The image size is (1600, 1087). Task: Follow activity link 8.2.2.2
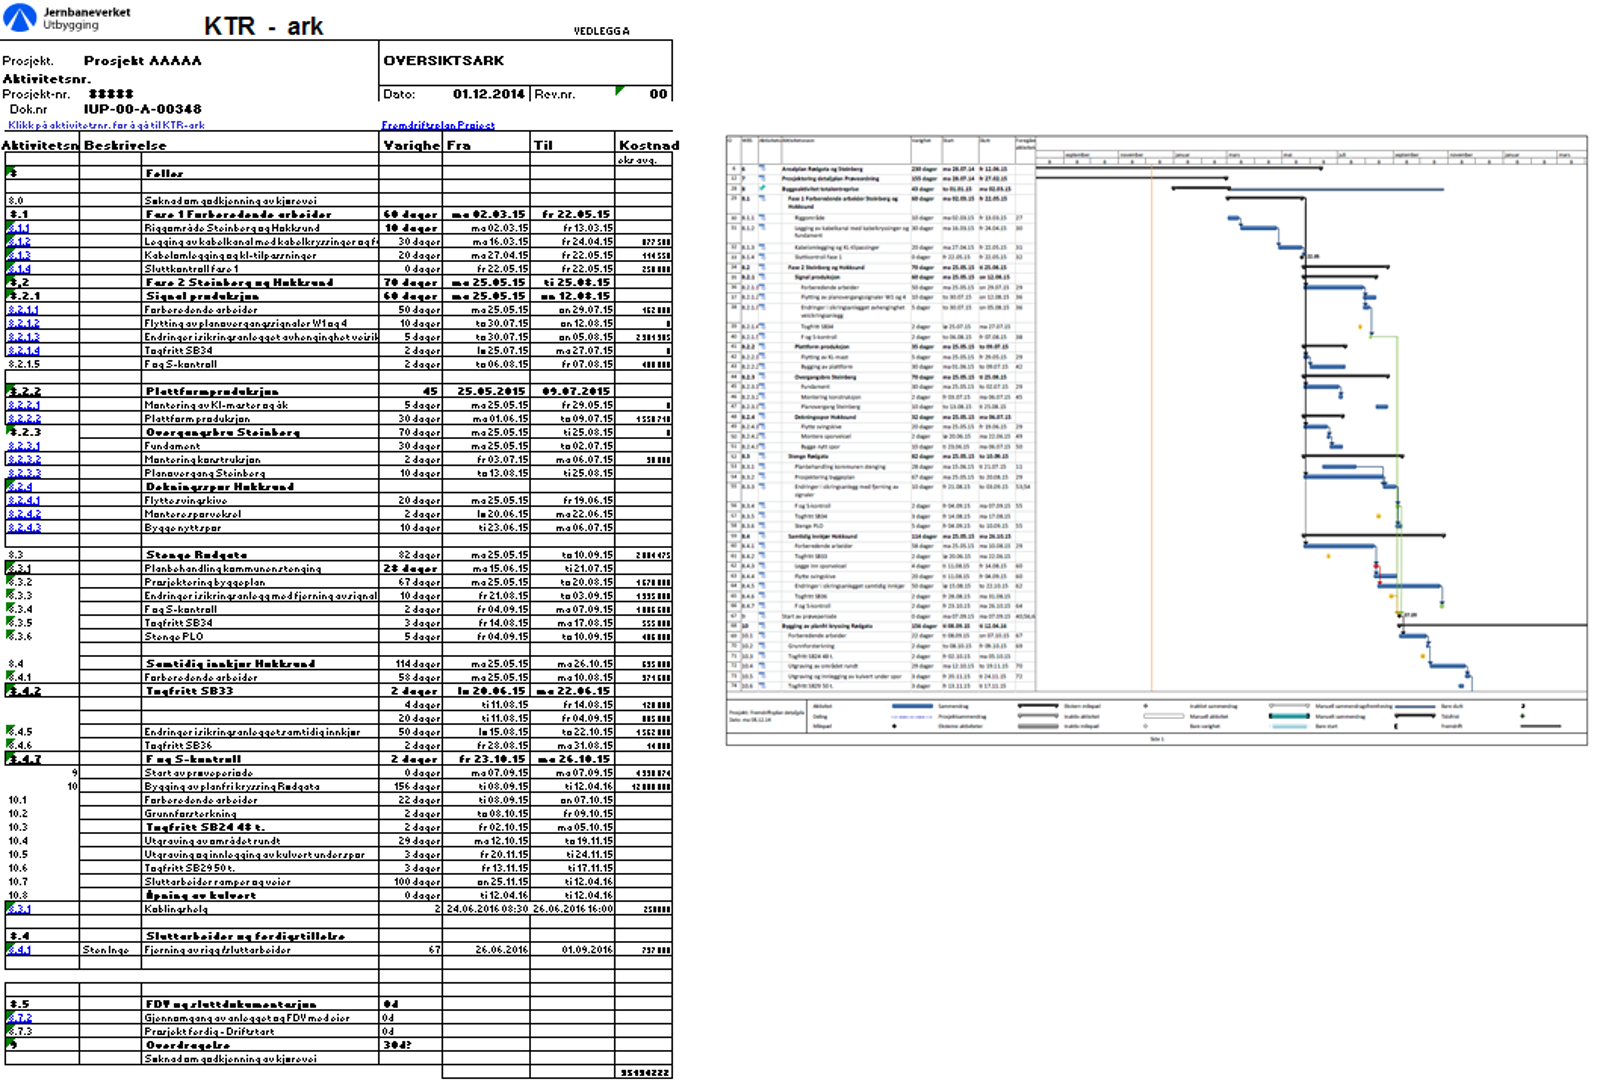pyautogui.click(x=24, y=419)
